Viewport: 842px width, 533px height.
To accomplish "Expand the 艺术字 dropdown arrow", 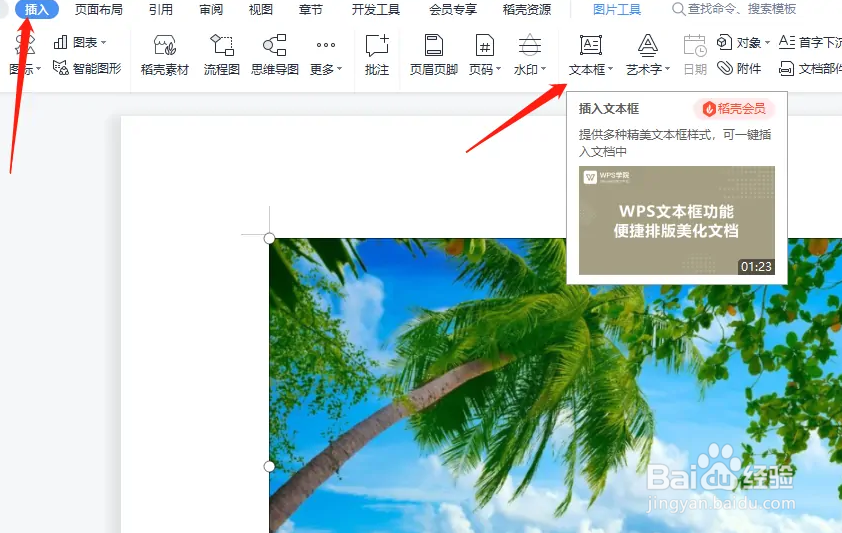I will (x=667, y=69).
